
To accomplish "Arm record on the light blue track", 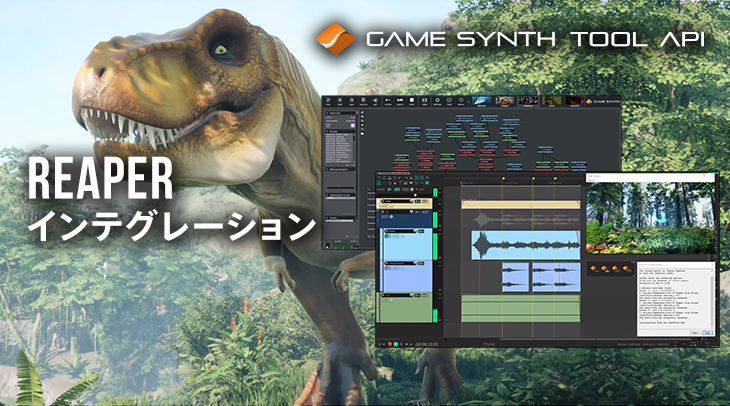I will [x=386, y=231].
